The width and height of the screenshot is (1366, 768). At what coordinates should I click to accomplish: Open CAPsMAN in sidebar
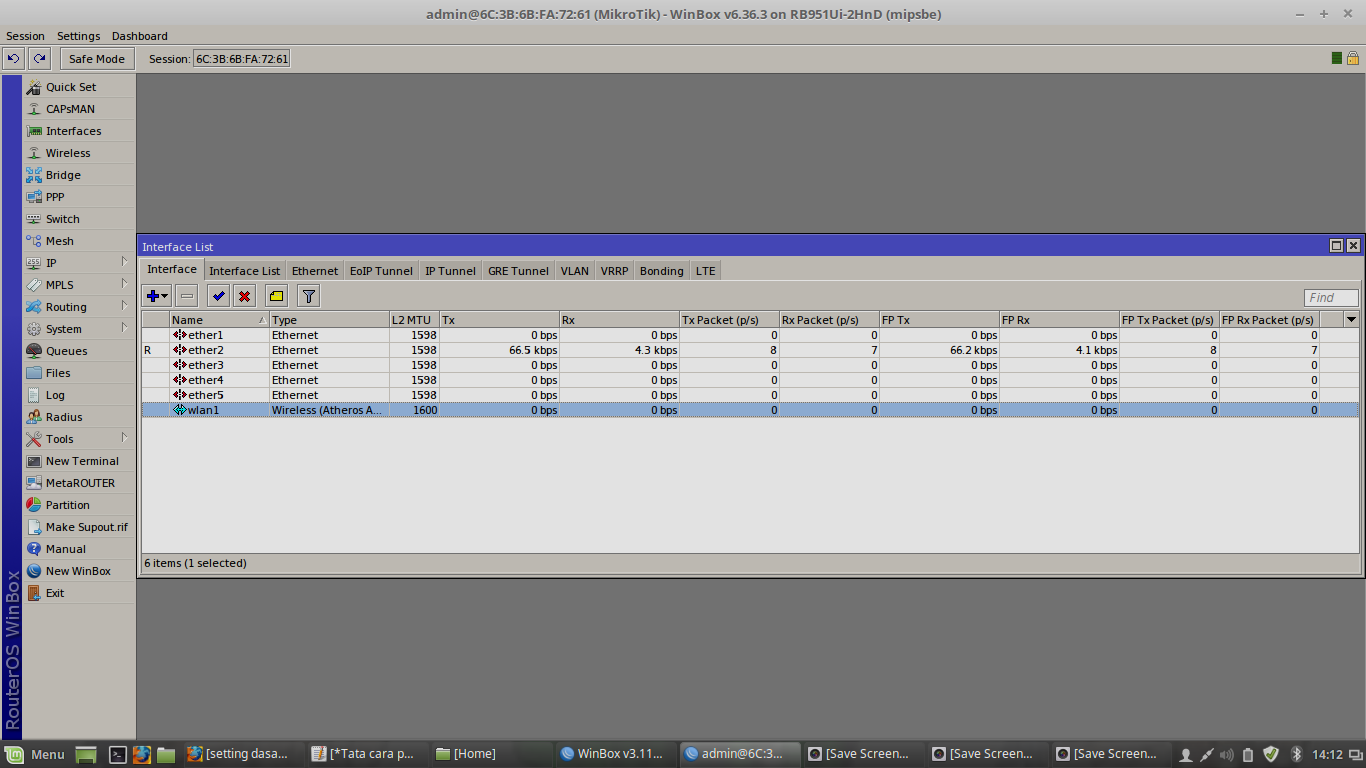[x=79, y=109]
